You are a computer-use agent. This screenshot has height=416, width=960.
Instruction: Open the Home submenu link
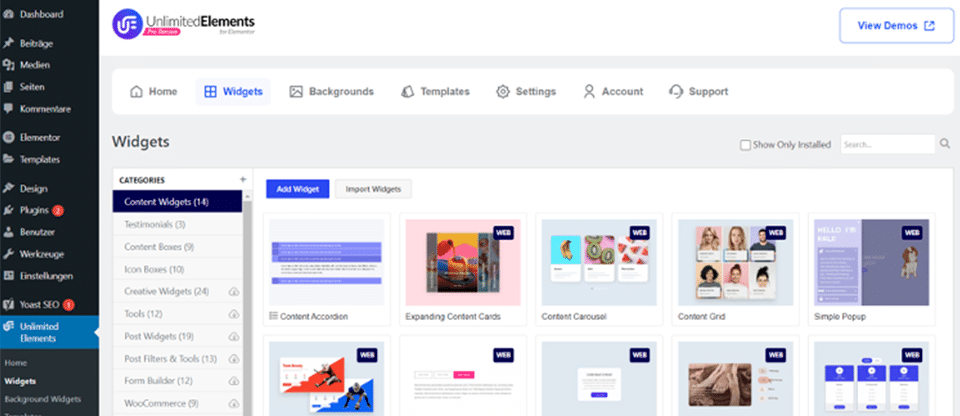15,363
